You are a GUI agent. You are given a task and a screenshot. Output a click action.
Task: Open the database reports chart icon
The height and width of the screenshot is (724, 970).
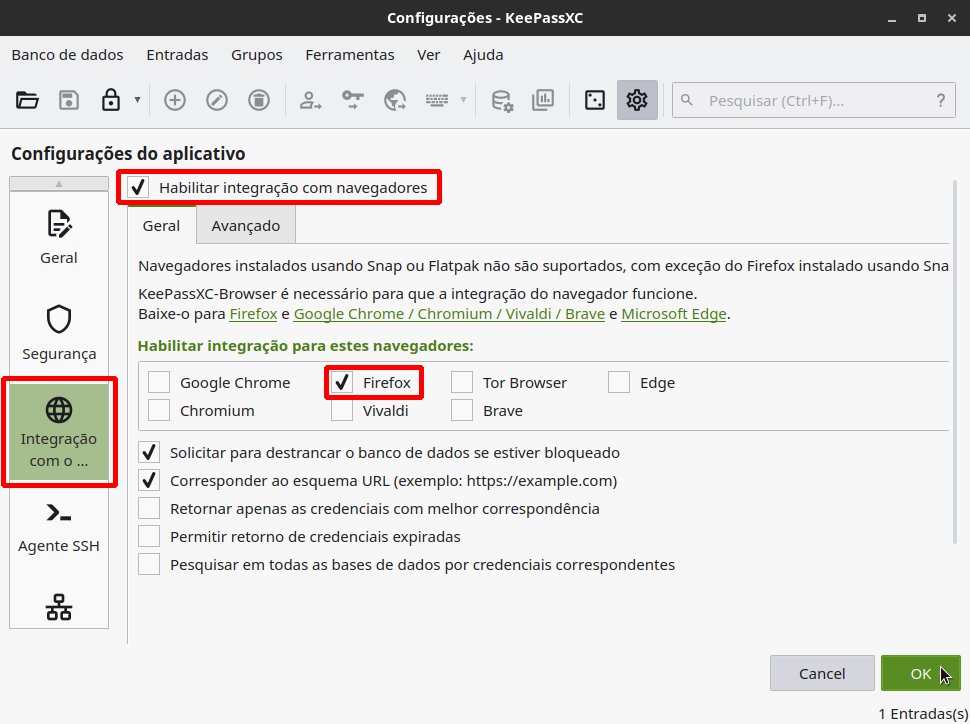(x=543, y=100)
